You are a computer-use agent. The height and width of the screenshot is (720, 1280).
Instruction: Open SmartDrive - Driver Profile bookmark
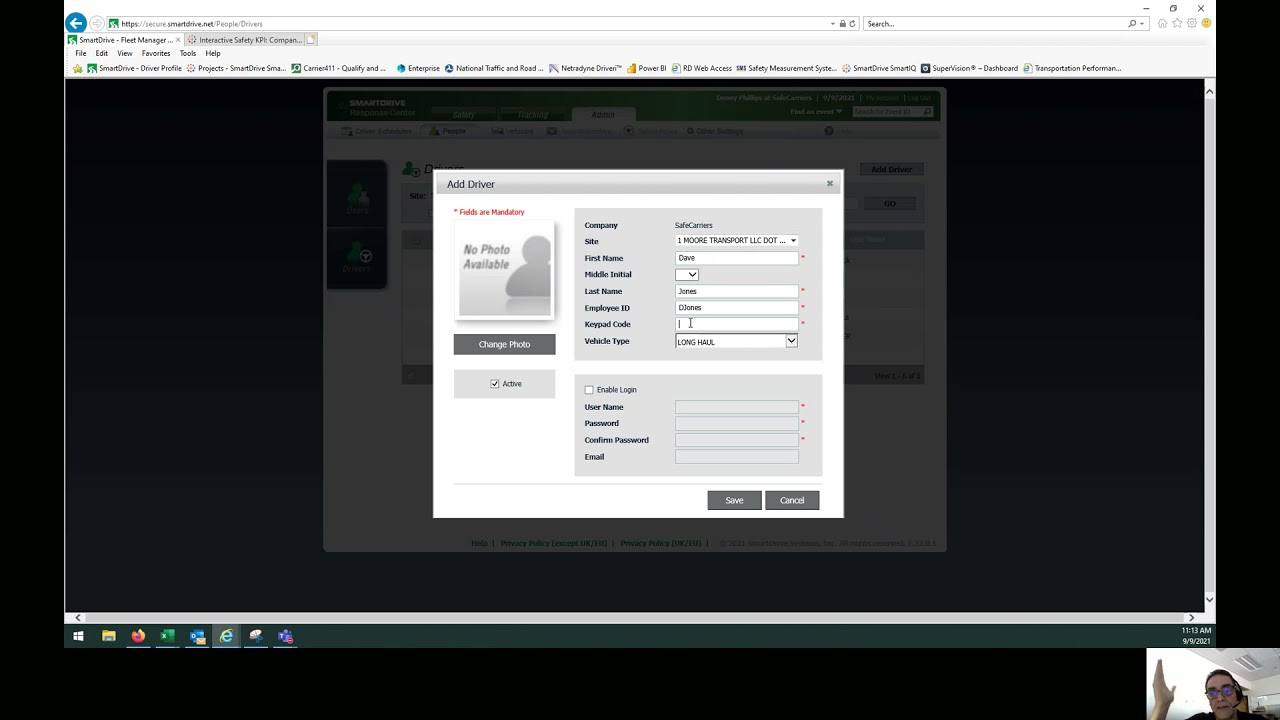tap(135, 68)
